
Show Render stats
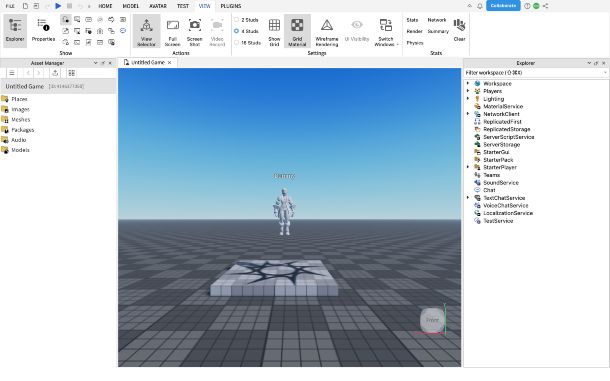point(414,31)
